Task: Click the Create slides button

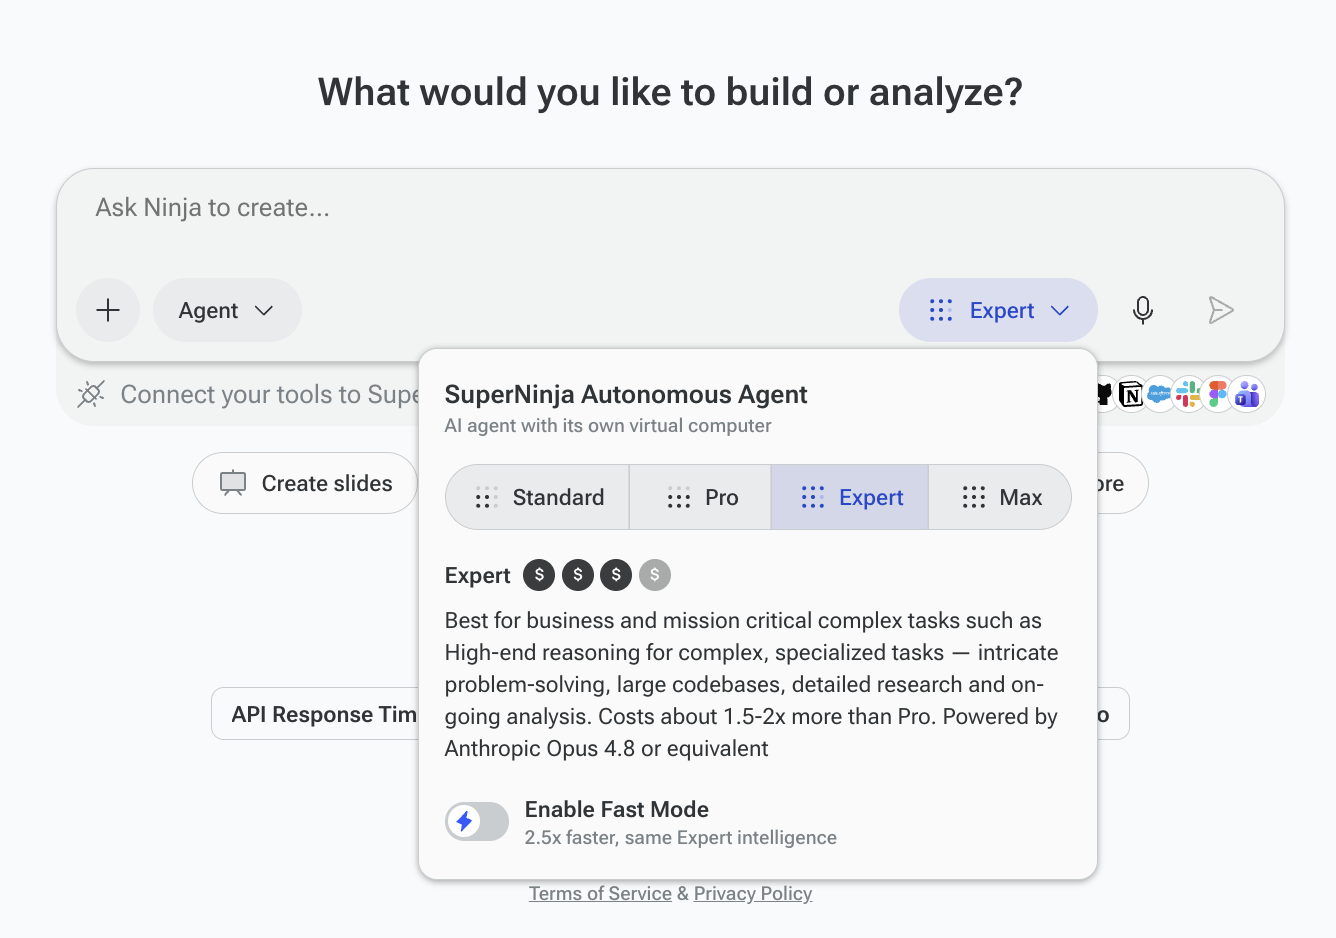Action: pos(305,483)
